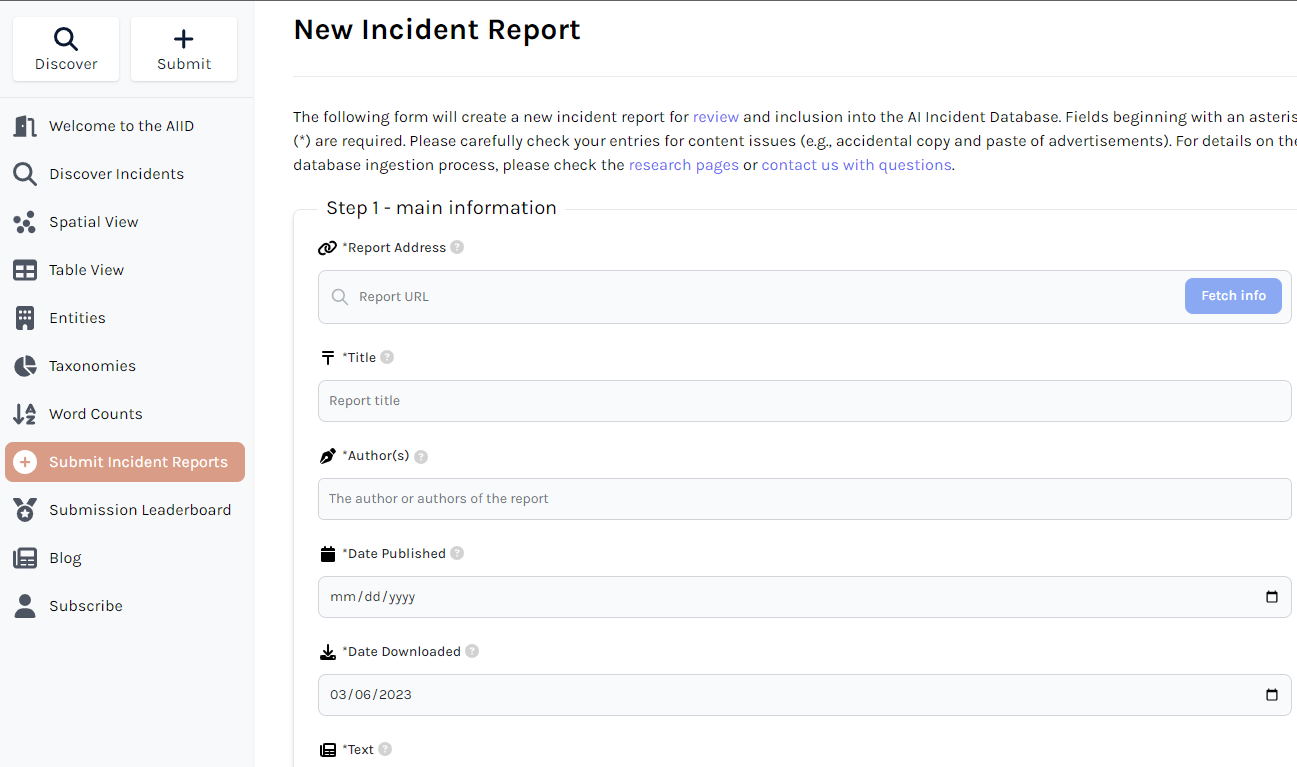Image resolution: width=1297 pixels, height=767 pixels.
Task: Click the authors of the report field
Action: pos(805,499)
